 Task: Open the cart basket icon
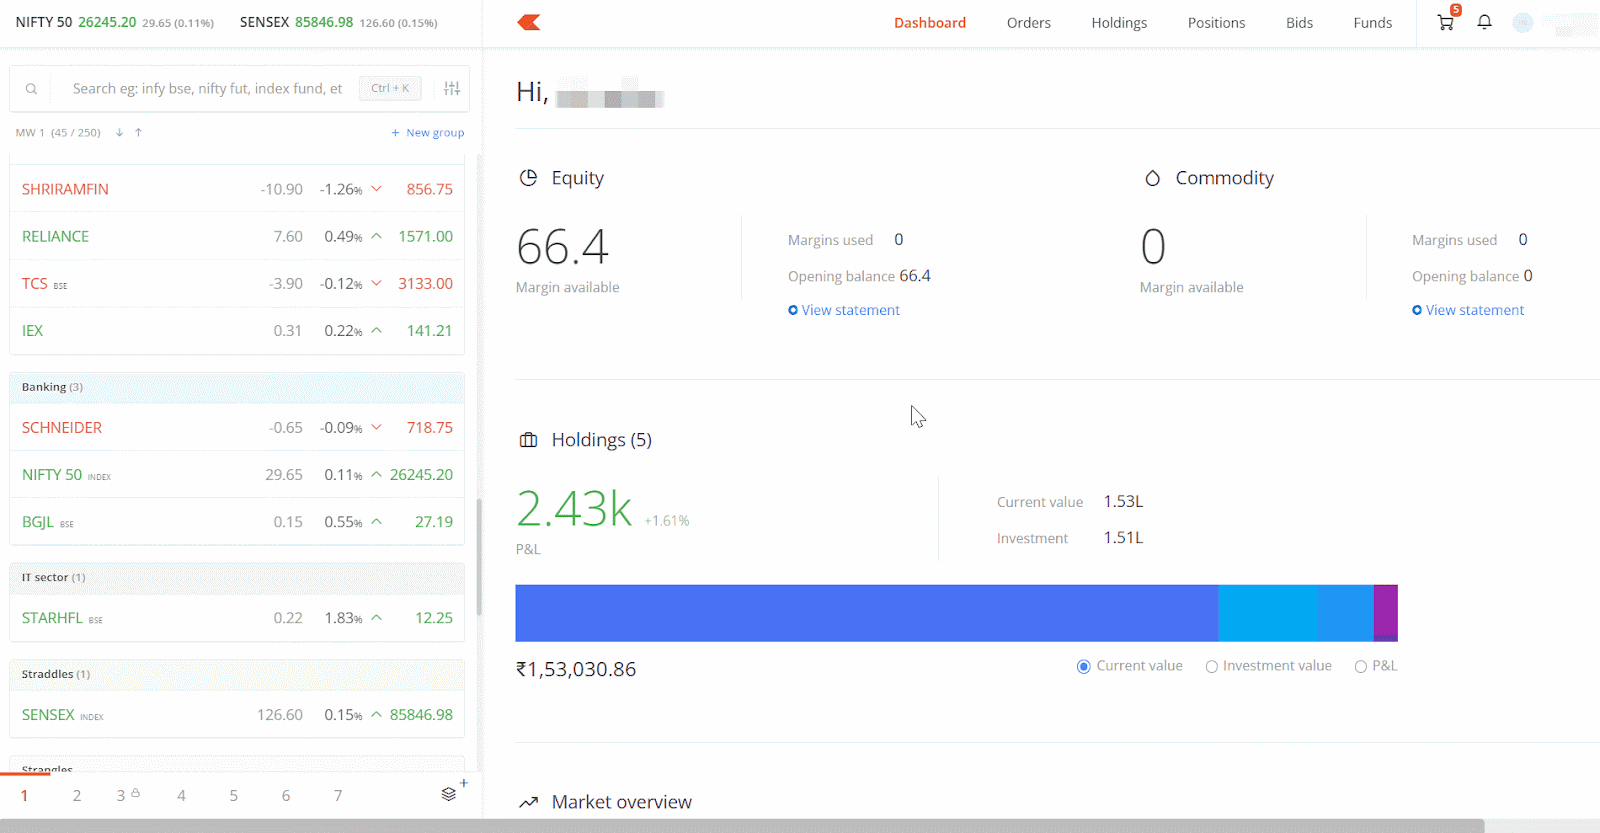click(1445, 22)
